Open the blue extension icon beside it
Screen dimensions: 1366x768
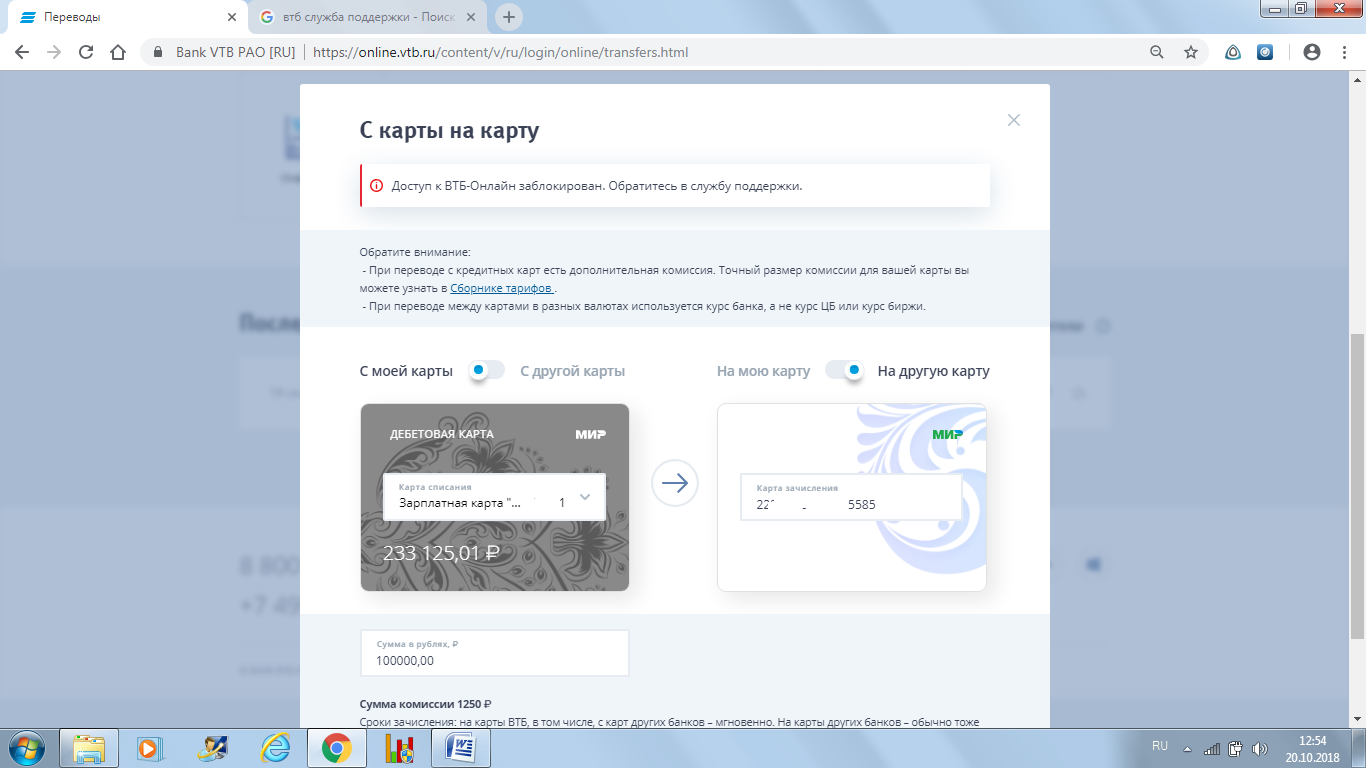pyautogui.click(x=1265, y=52)
